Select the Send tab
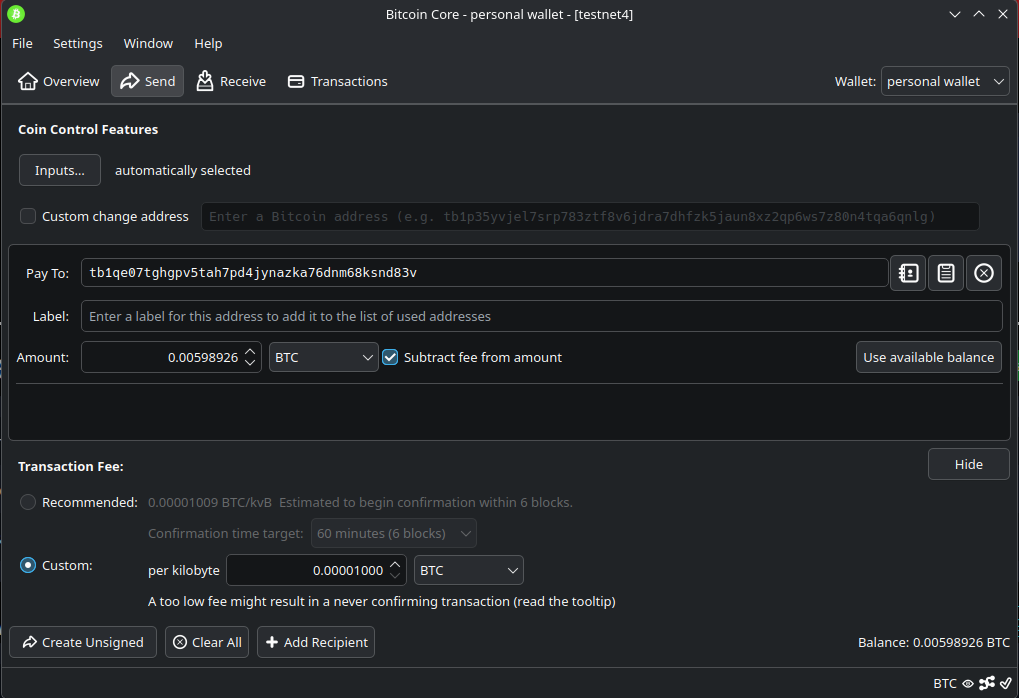1019x698 pixels. (x=148, y=81)
